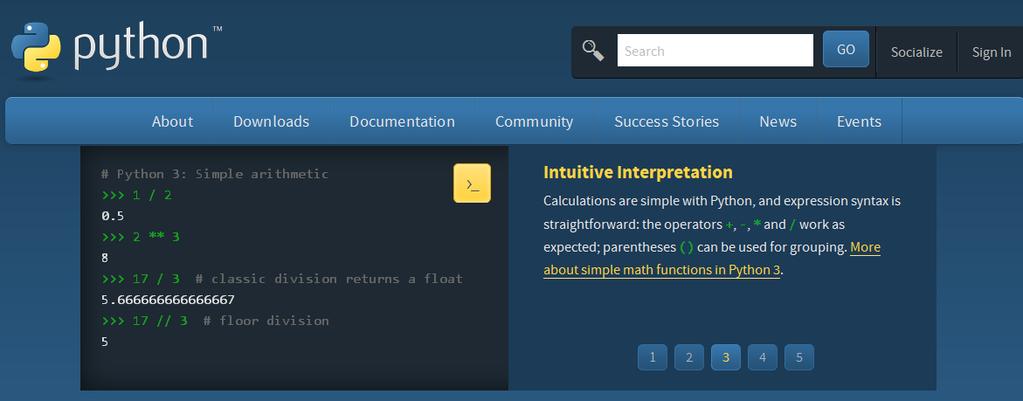
Task: Launch the interactive shell with yellow button
Action: 472,183
